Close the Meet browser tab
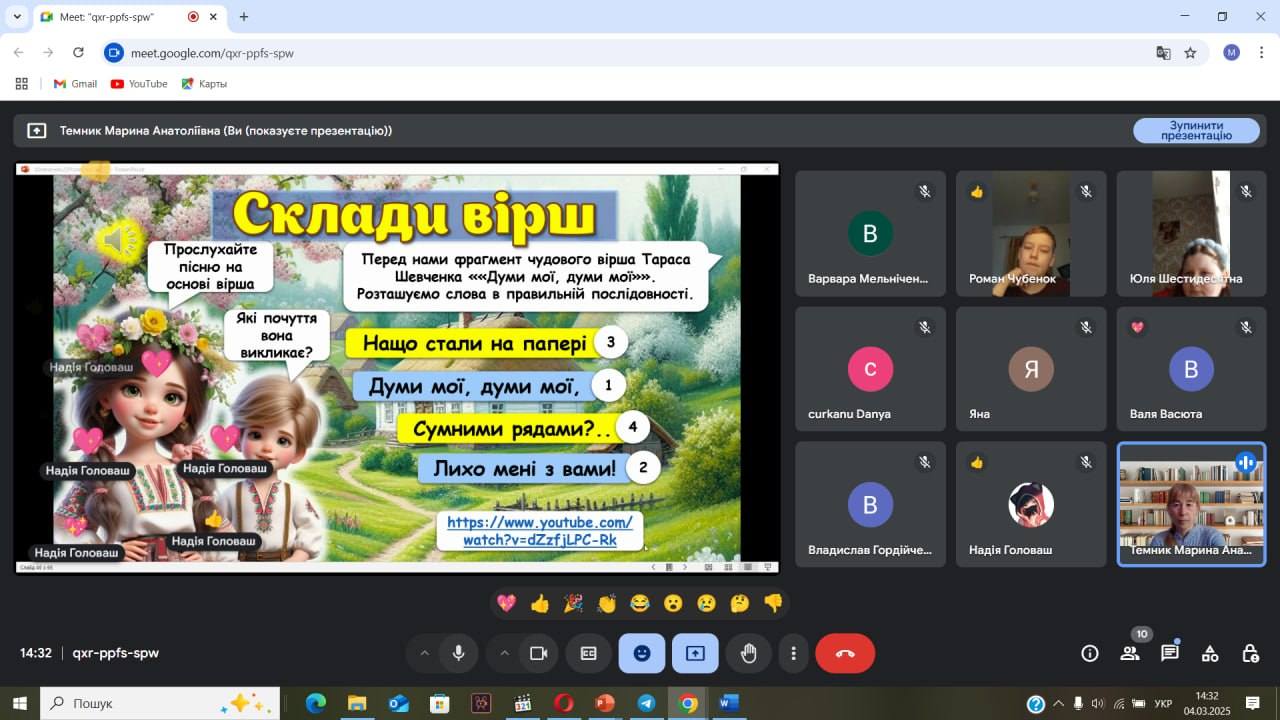This screenshot has width=1280, height=720. tap(214, 17)
